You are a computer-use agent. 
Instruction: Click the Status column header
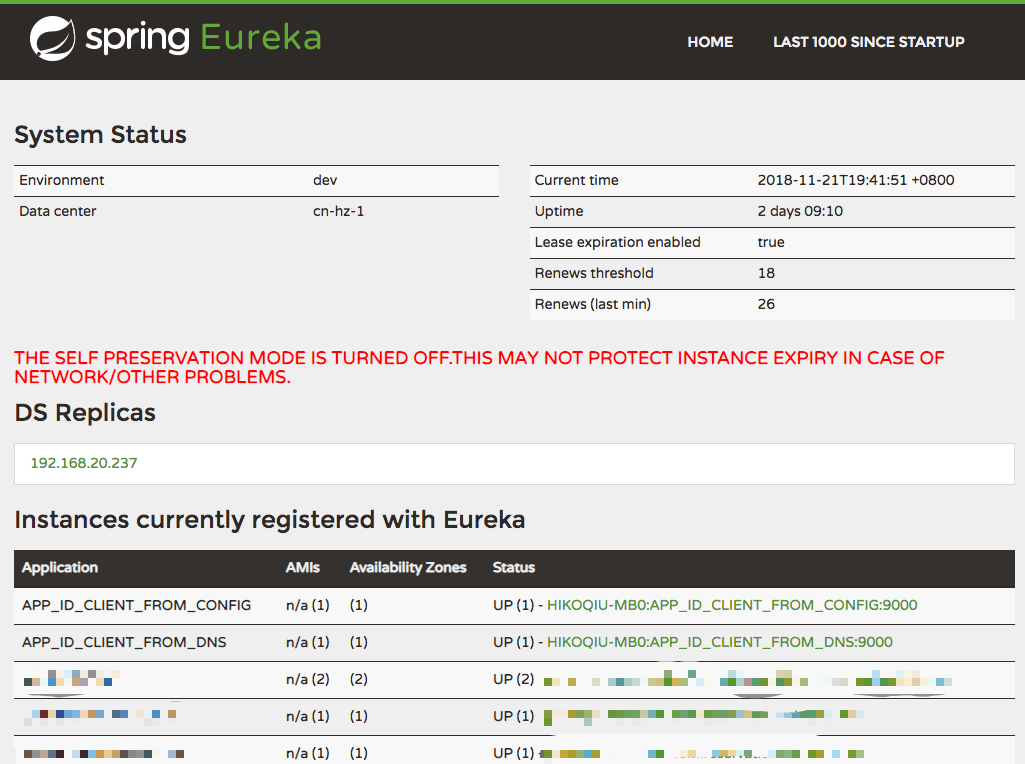(514, 567)
